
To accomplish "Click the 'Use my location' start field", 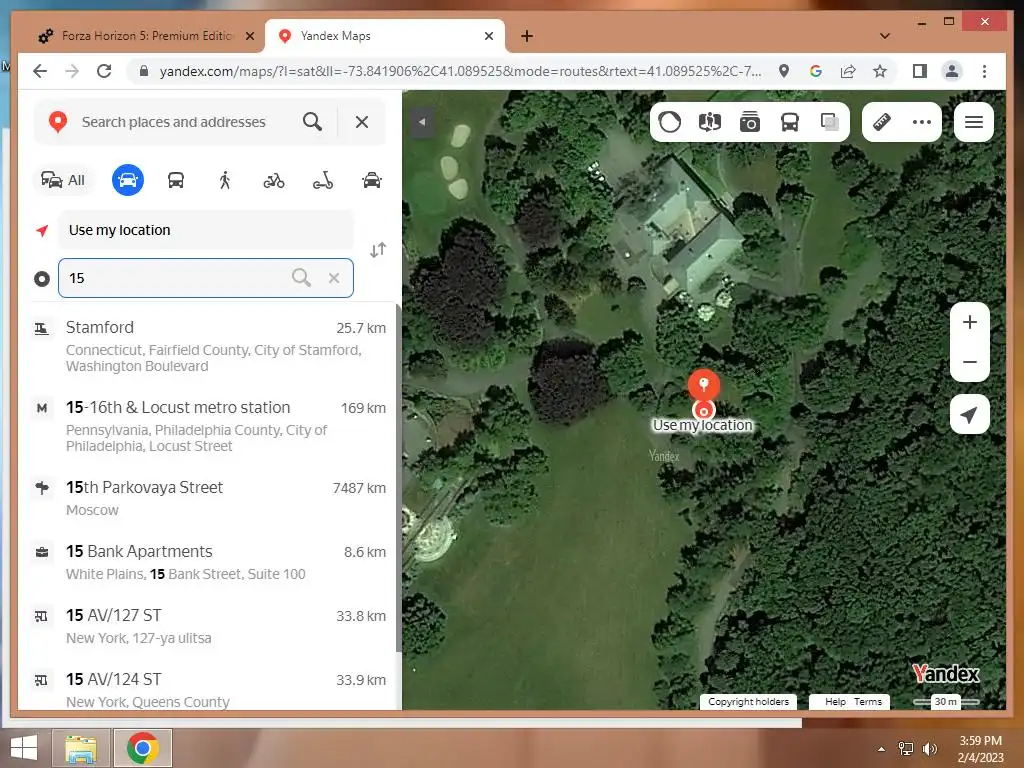I will click(206, 230).
